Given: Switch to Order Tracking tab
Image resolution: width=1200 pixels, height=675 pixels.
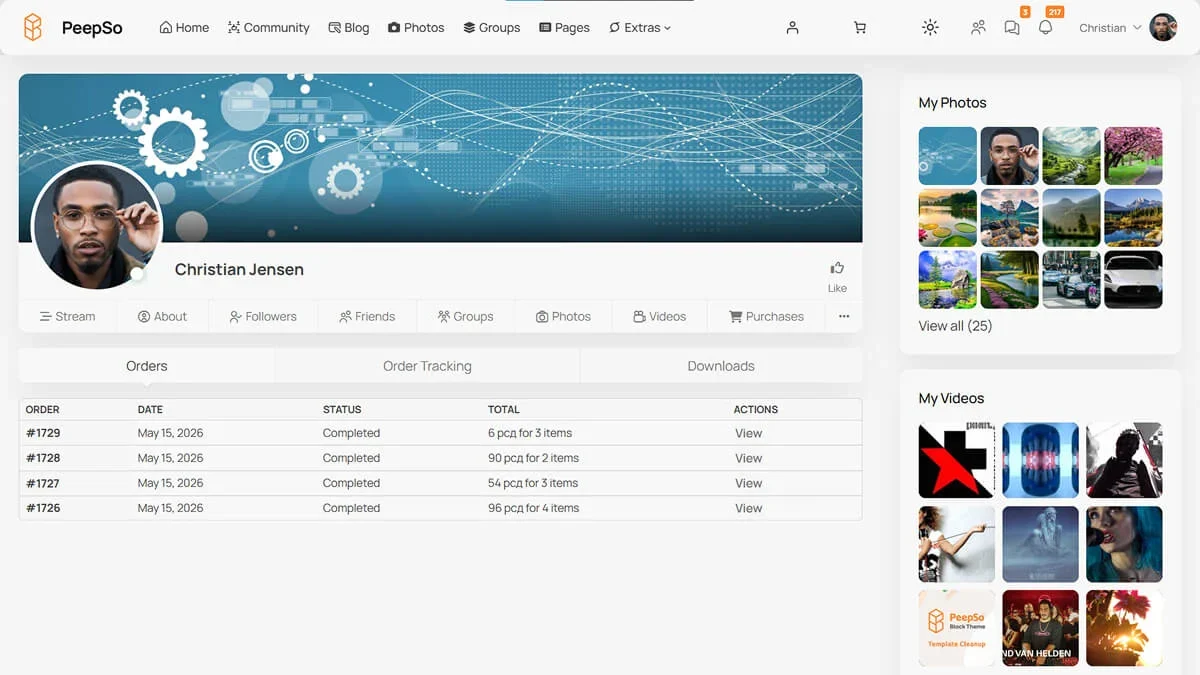Looking at the screenshot, I should click(427, 366).
